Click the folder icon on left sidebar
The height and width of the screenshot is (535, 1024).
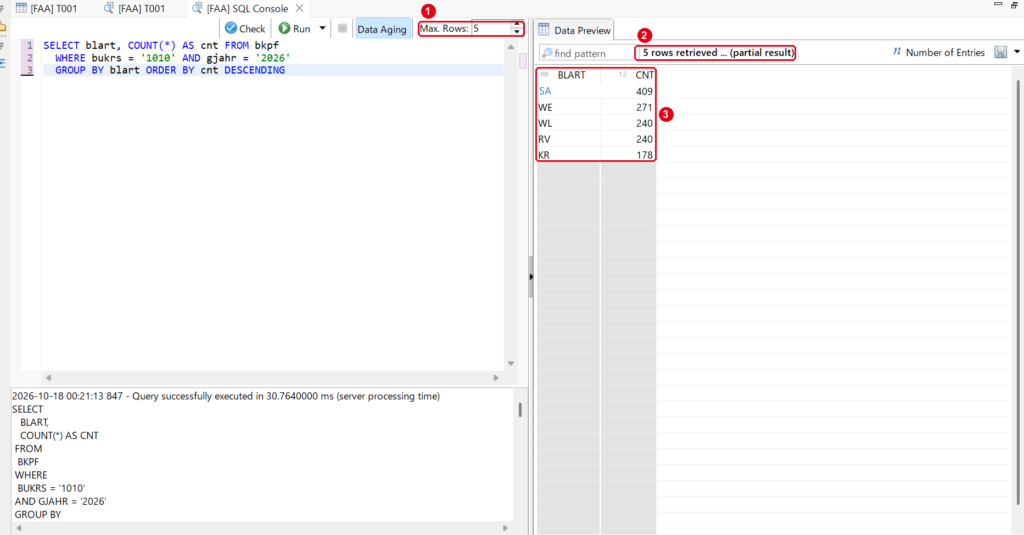3,27
